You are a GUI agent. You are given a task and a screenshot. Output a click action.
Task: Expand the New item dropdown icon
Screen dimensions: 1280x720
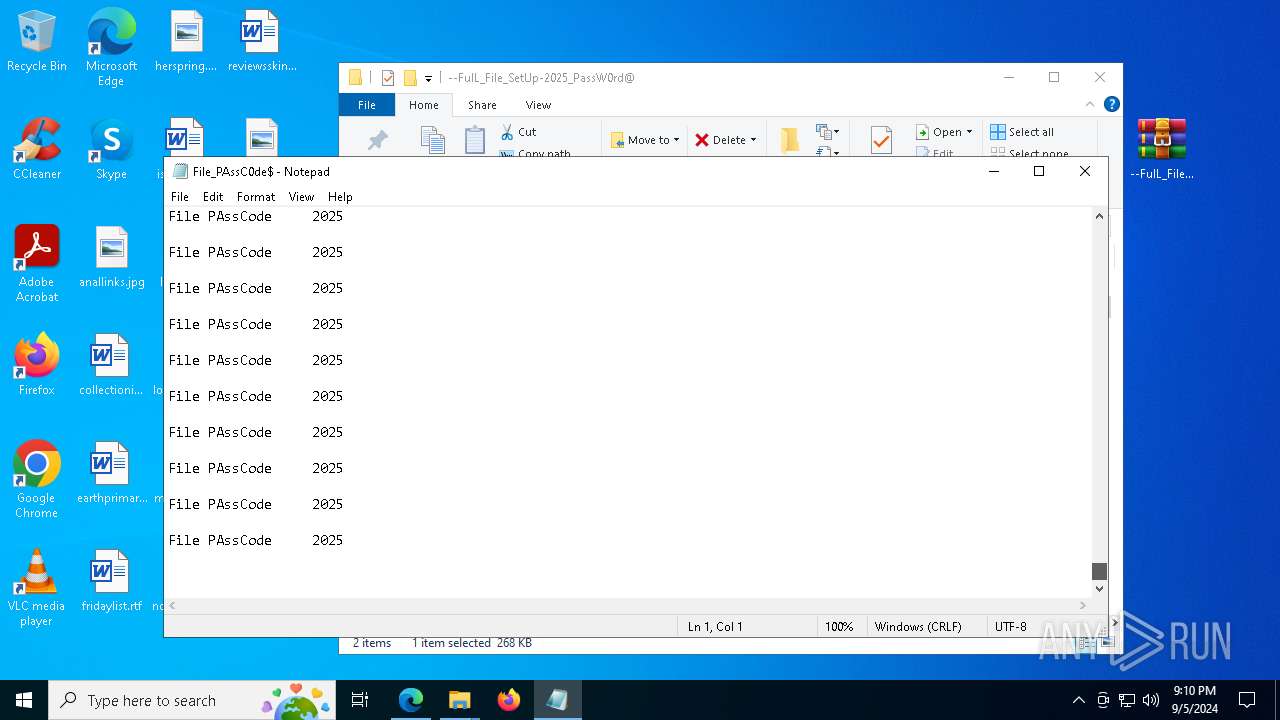coord(826,132)
